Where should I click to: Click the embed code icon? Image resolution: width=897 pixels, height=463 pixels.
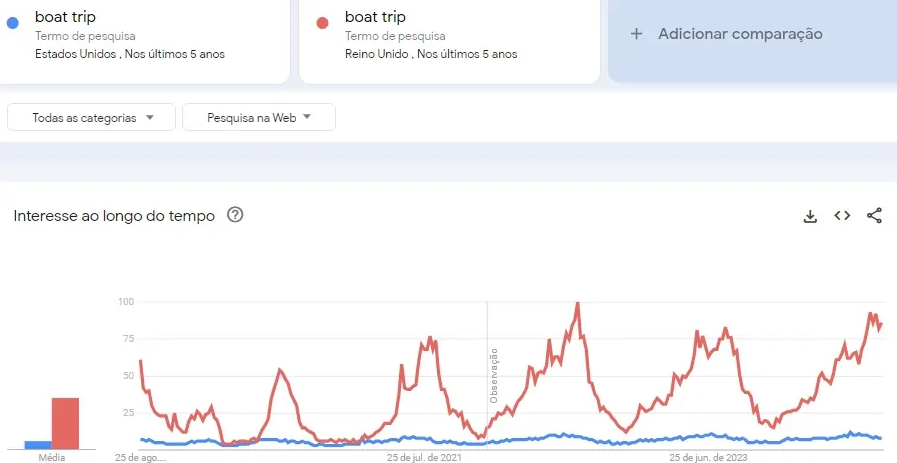point(842,215)
